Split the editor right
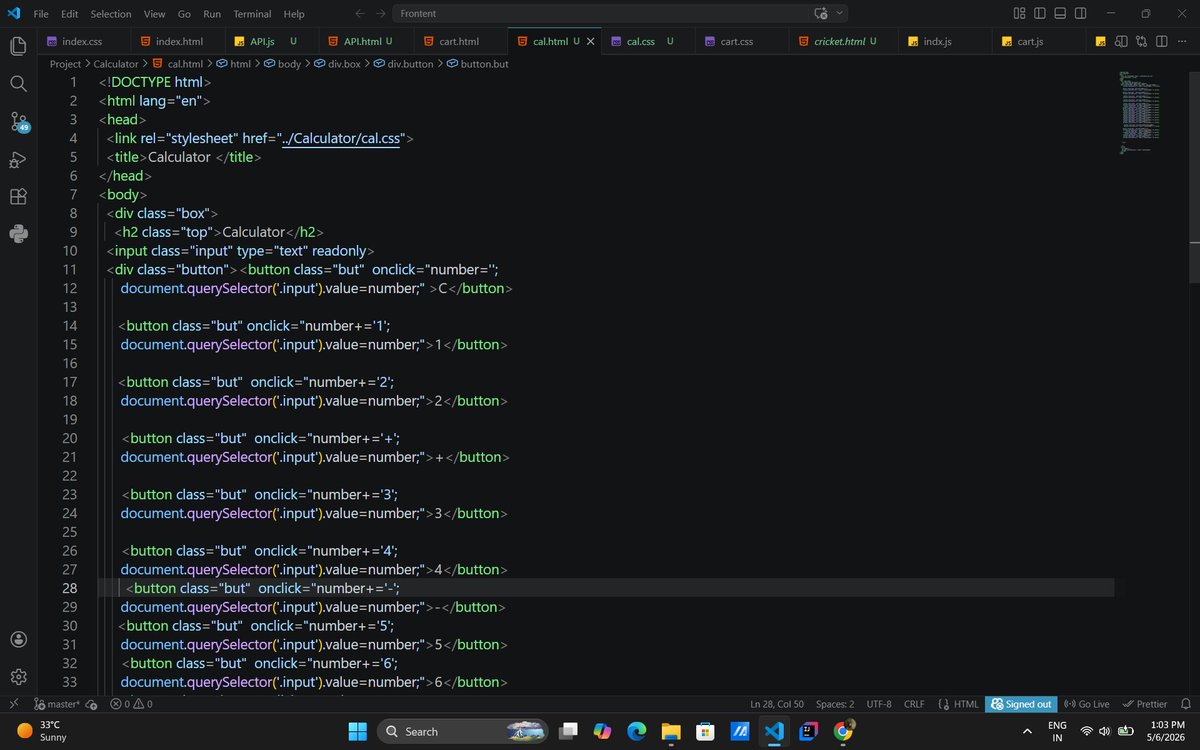Viewport: 1200px width, 750px height. (x=1161, y=42)
